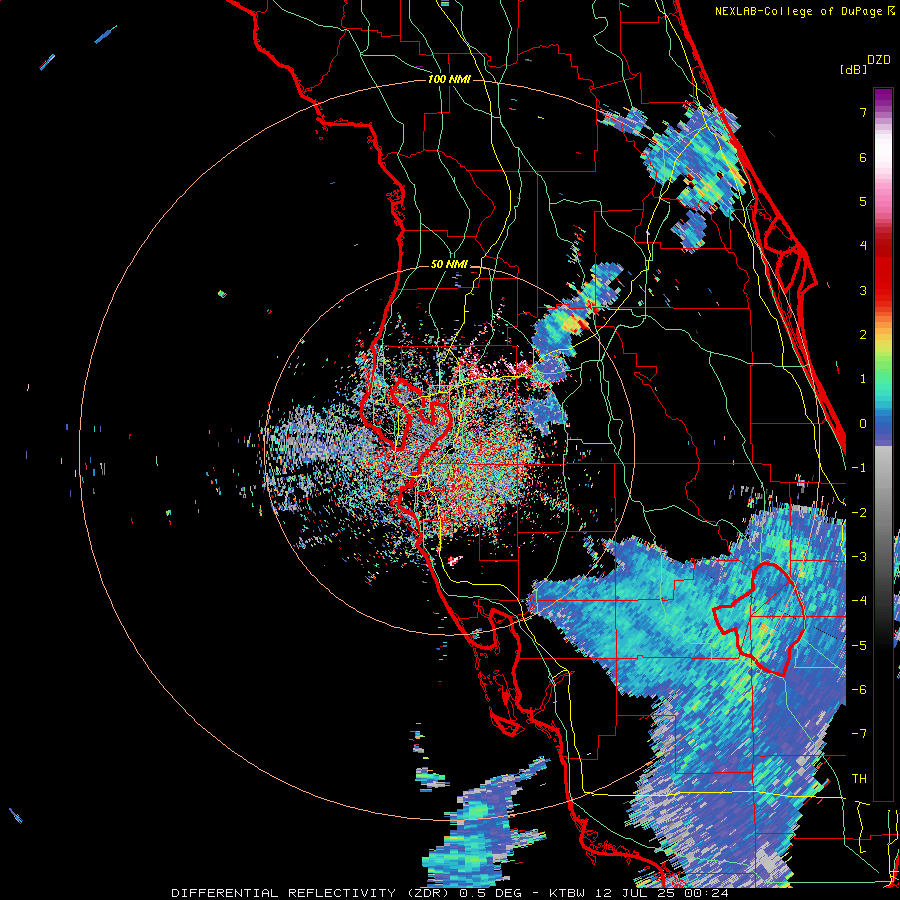Click the 0 dB value on the color scale

pyautogui.click(x=863, y=424)
